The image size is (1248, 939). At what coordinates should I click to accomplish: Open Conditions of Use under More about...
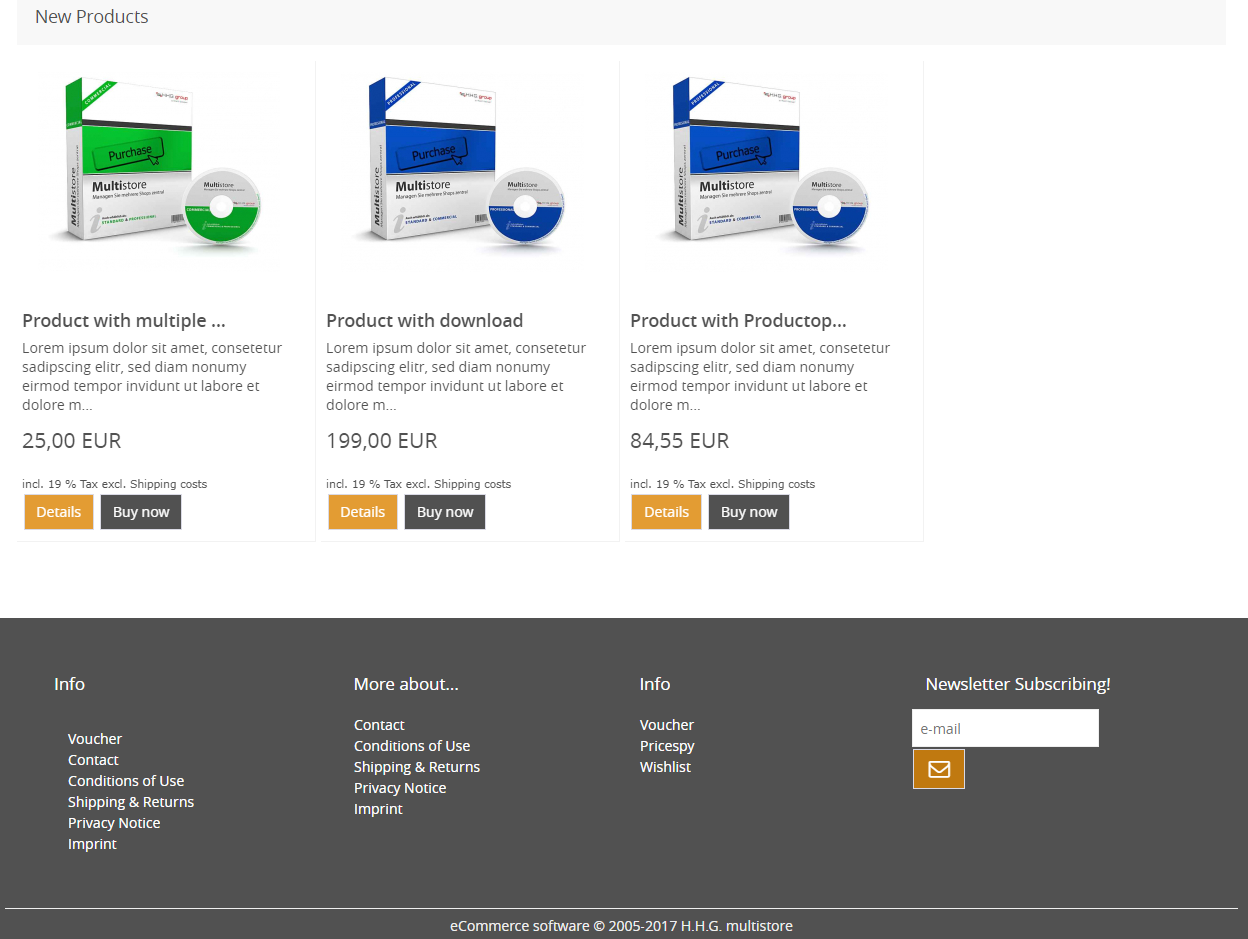[x=412, y=746]
